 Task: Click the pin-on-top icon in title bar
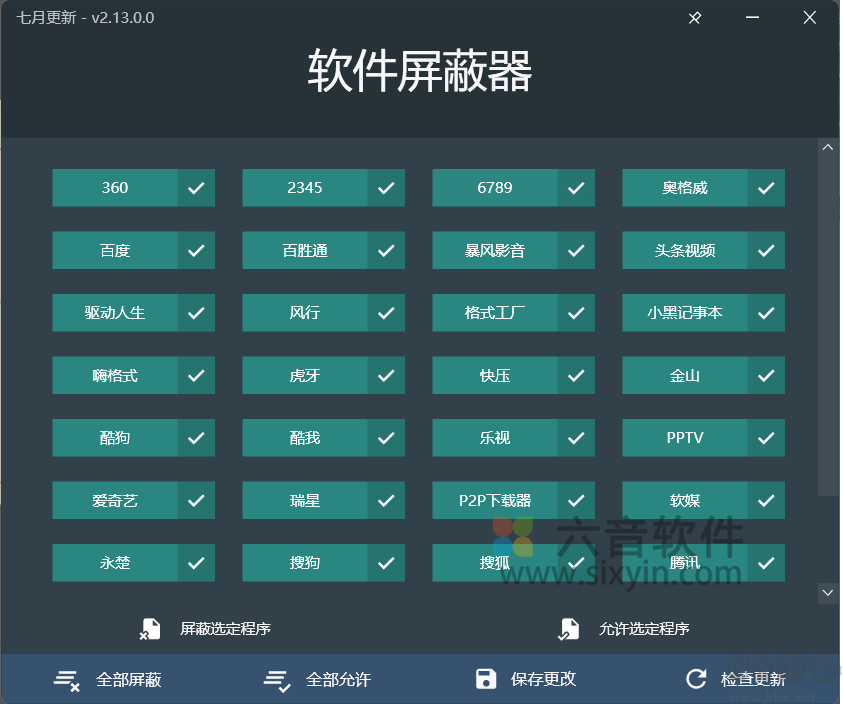[x=694, y=17]
